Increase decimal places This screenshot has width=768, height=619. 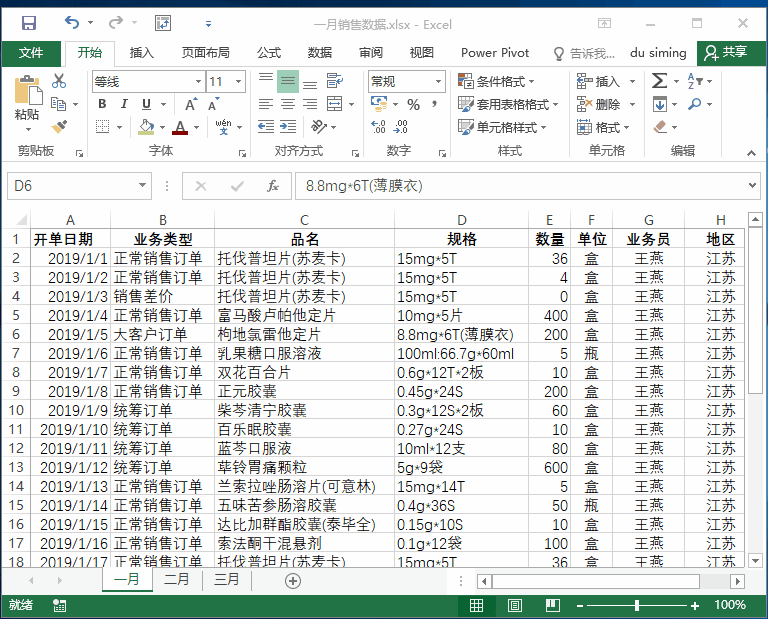click(379, 127)
